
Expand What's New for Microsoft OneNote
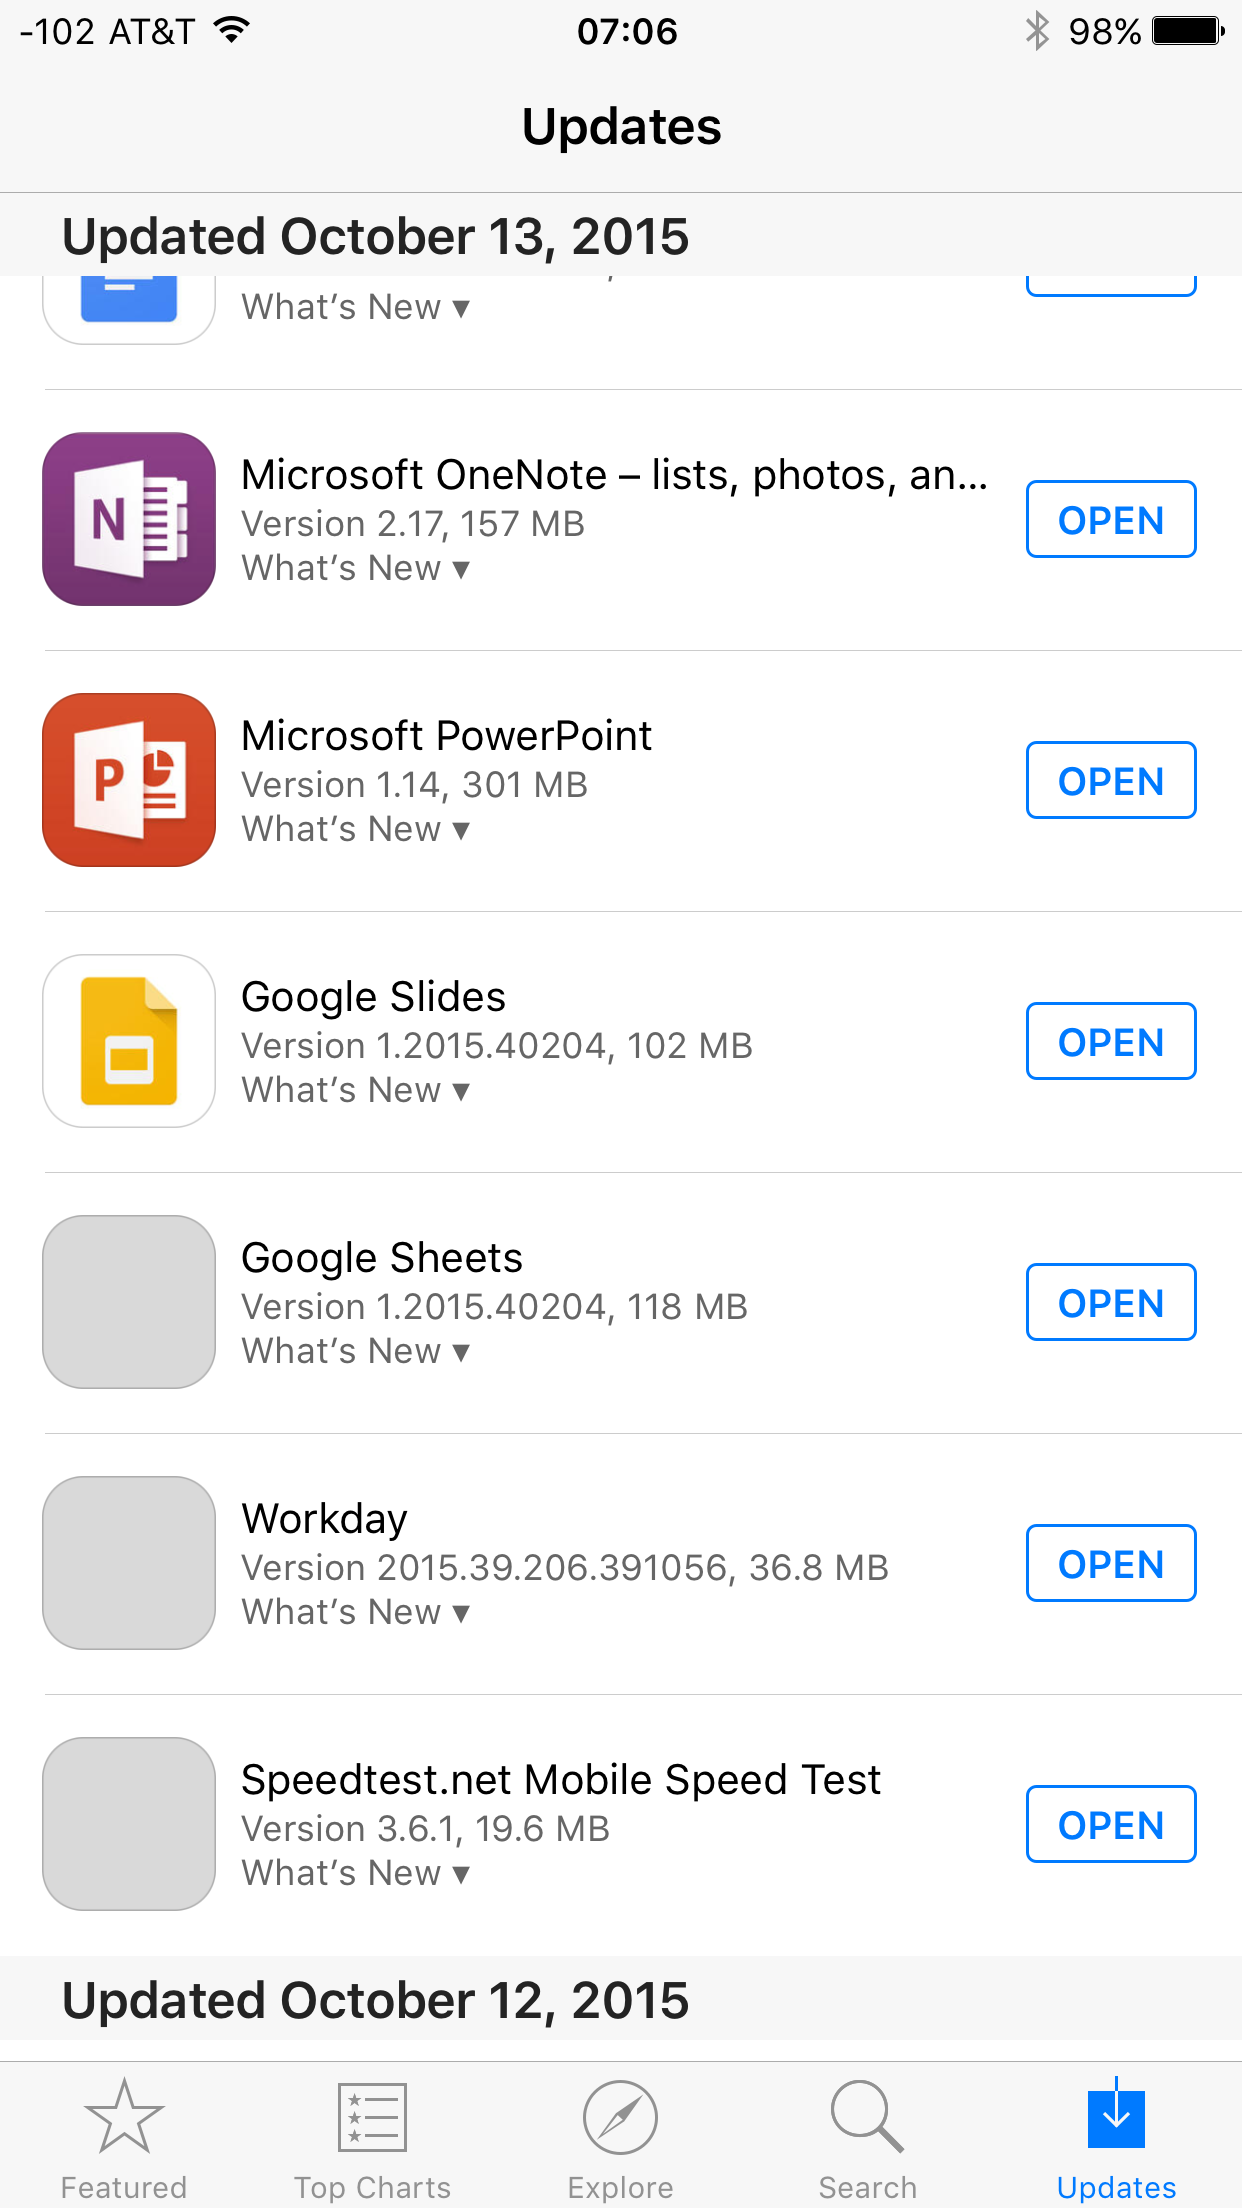355,568
